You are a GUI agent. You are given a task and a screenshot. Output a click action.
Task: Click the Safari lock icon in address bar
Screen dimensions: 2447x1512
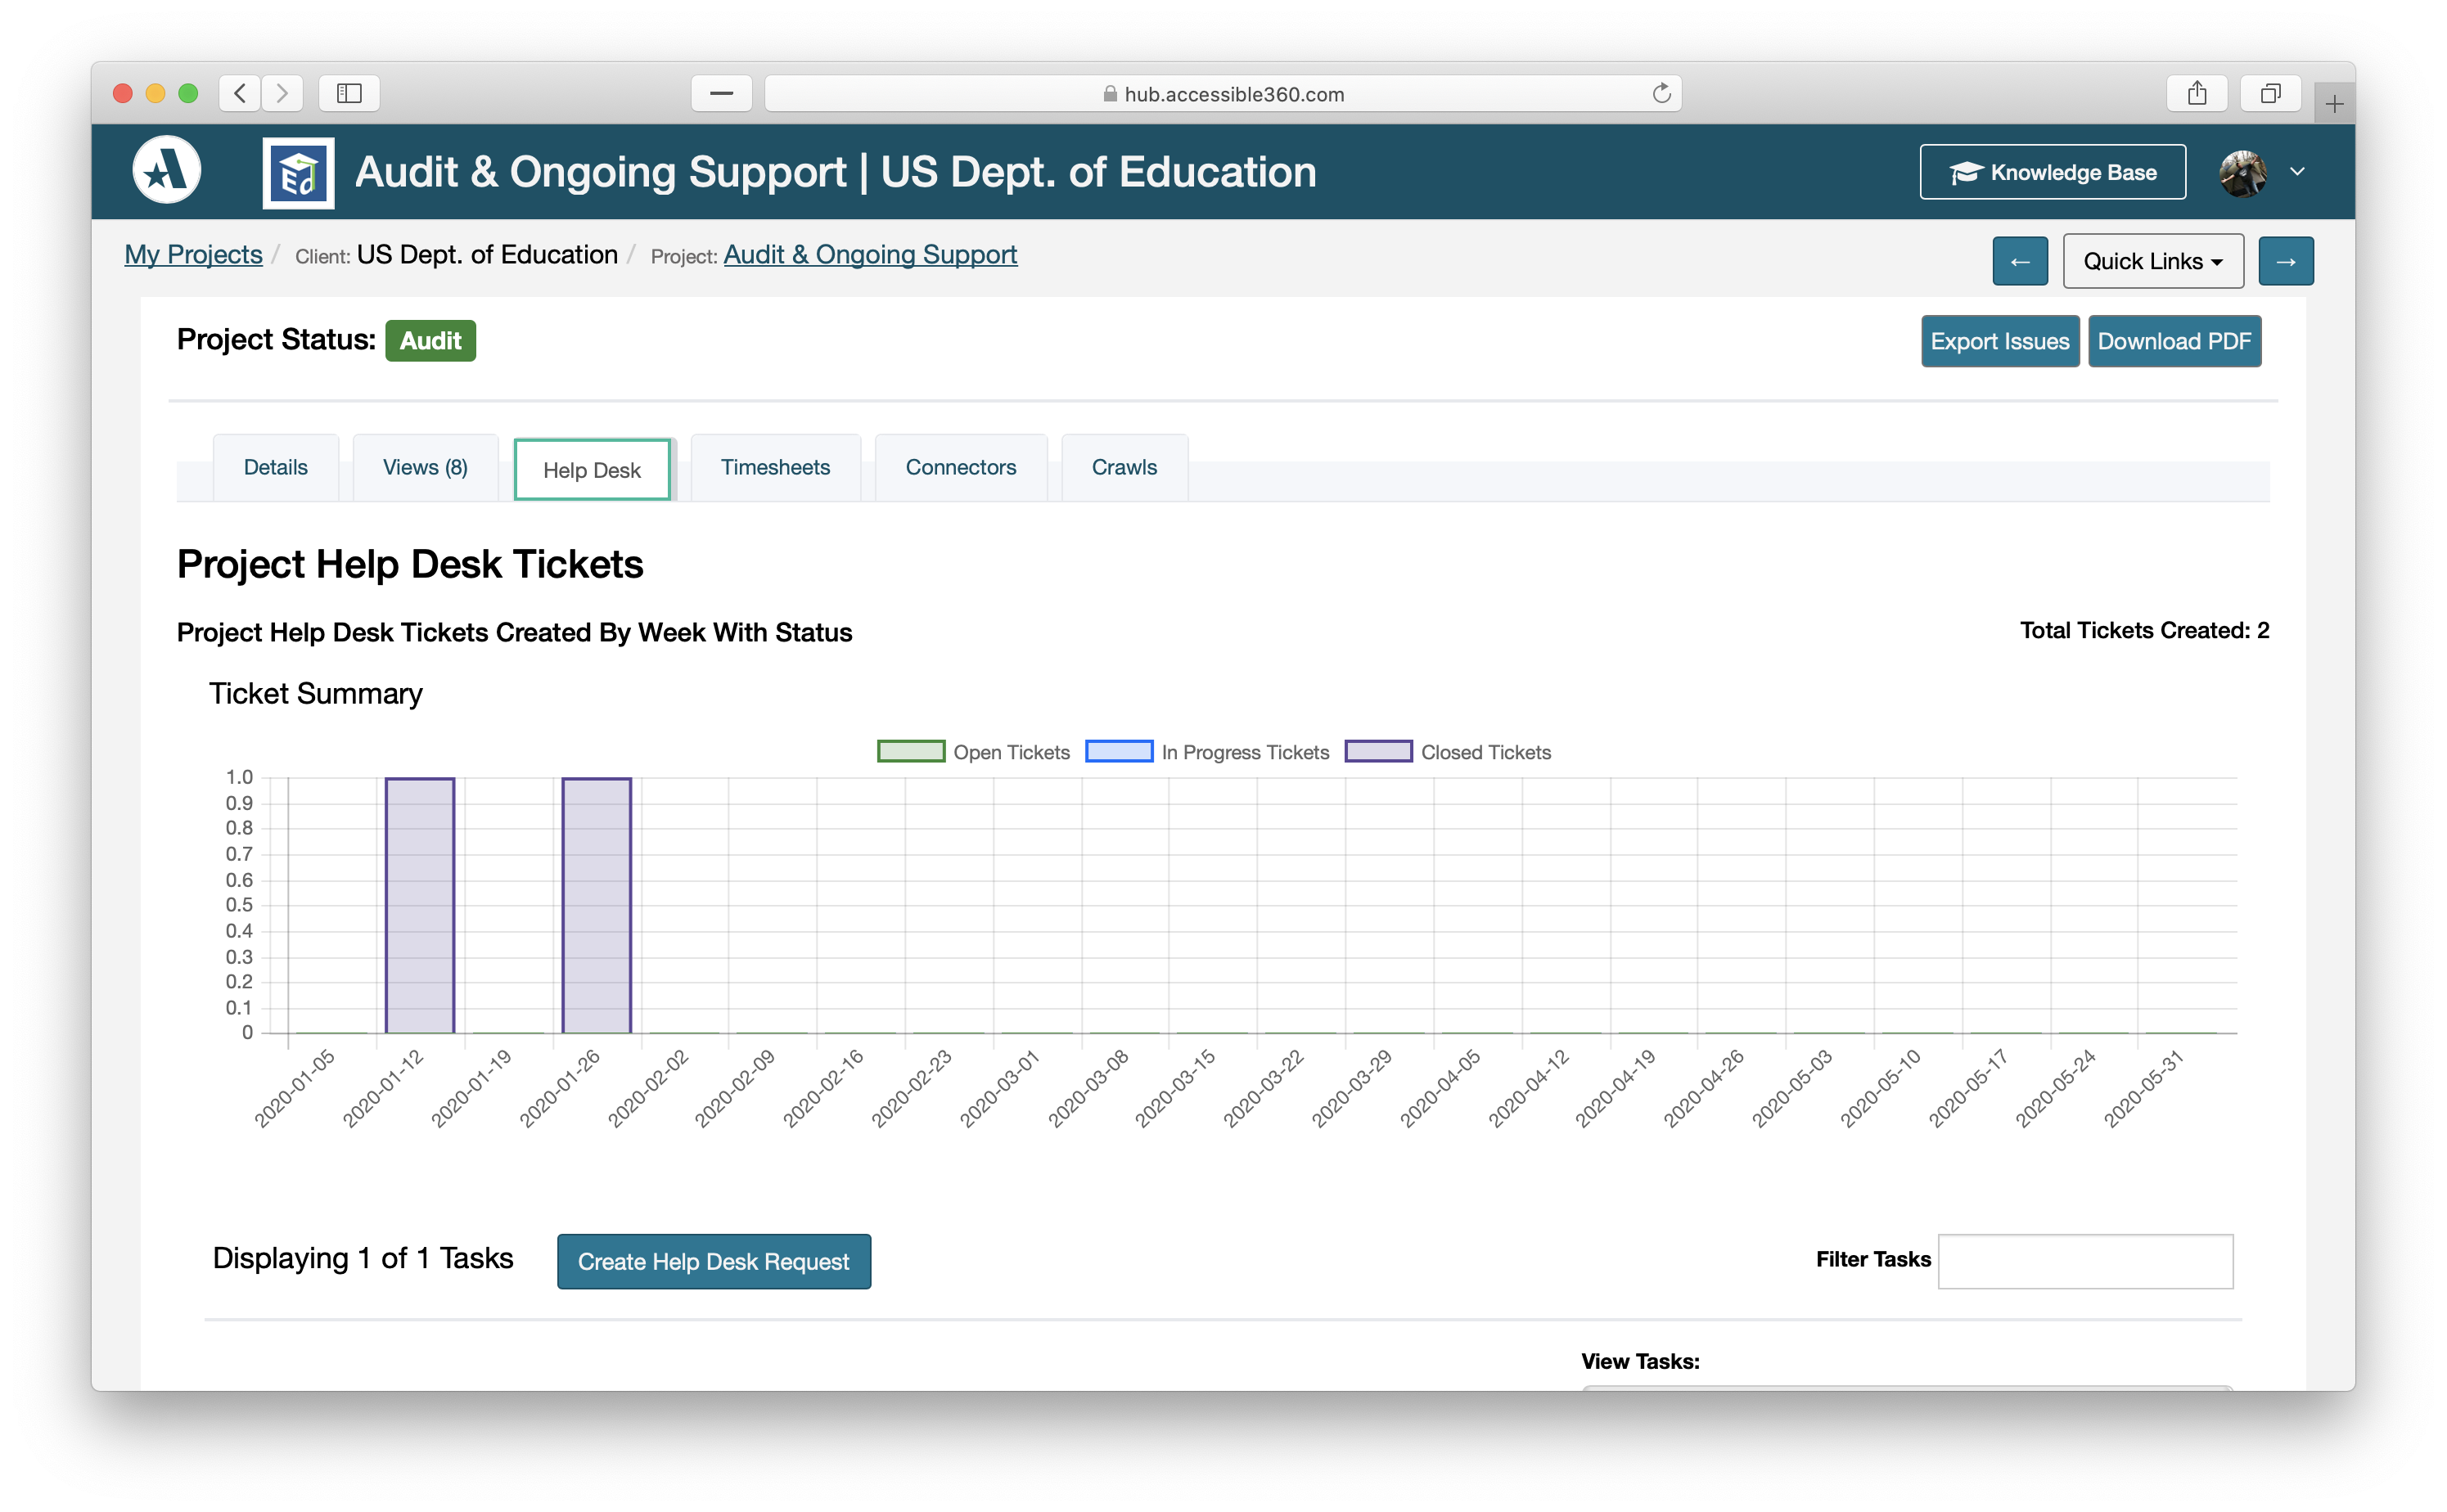(1109, 93)
